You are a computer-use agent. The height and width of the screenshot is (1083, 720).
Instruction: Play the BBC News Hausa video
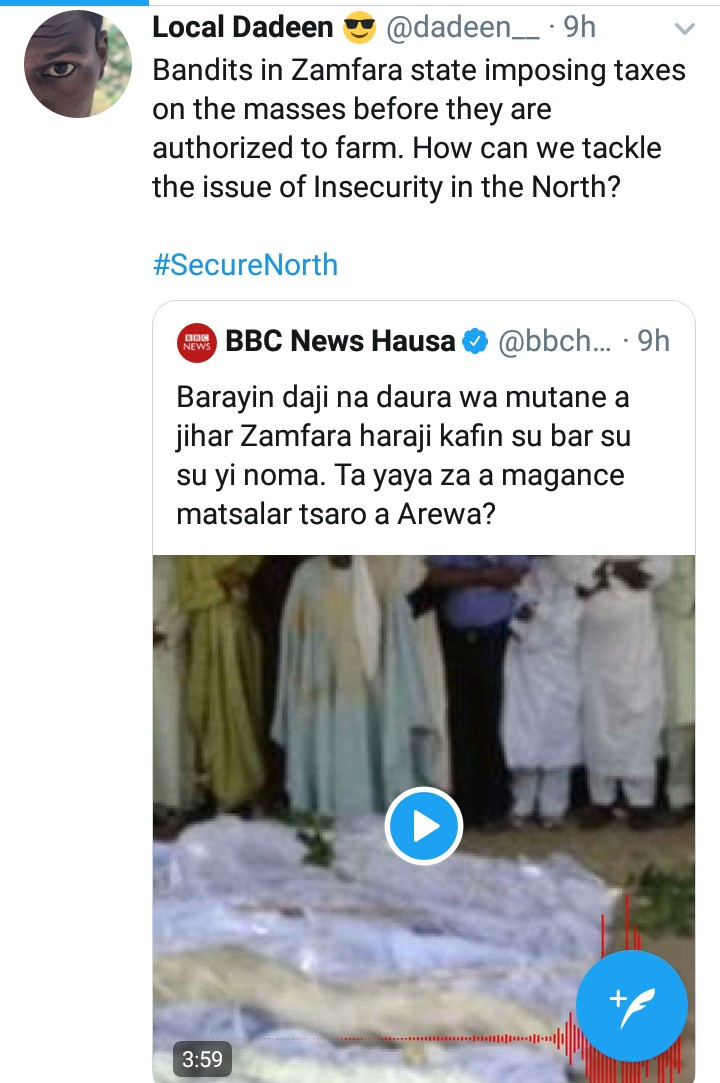click(423, 826)
